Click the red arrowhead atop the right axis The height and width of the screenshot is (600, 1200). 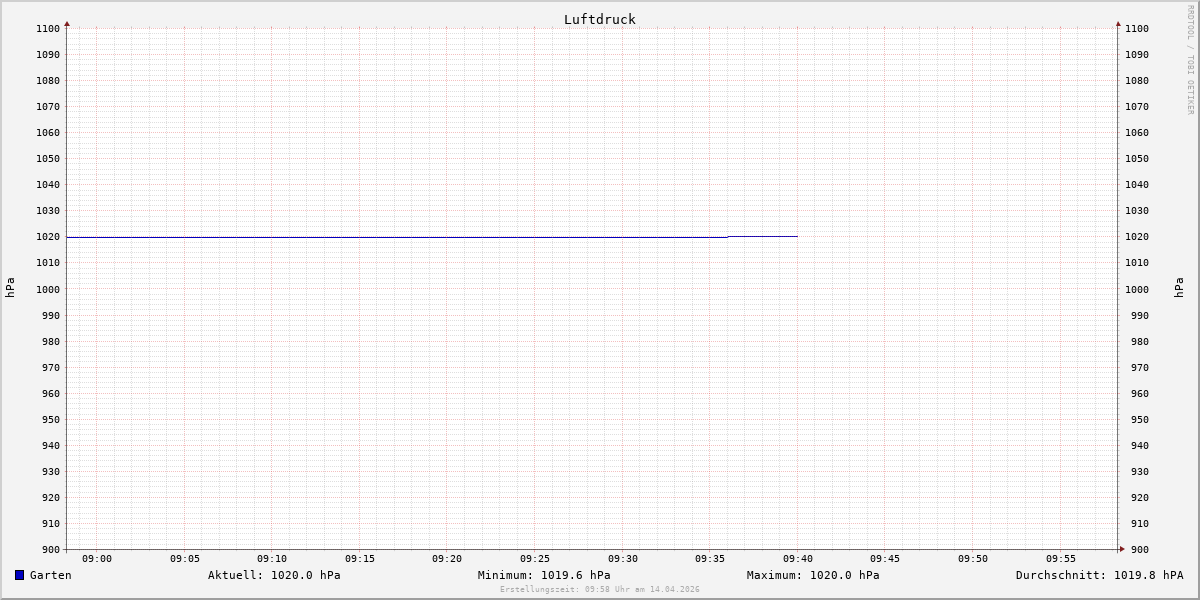pos(1118,23)
